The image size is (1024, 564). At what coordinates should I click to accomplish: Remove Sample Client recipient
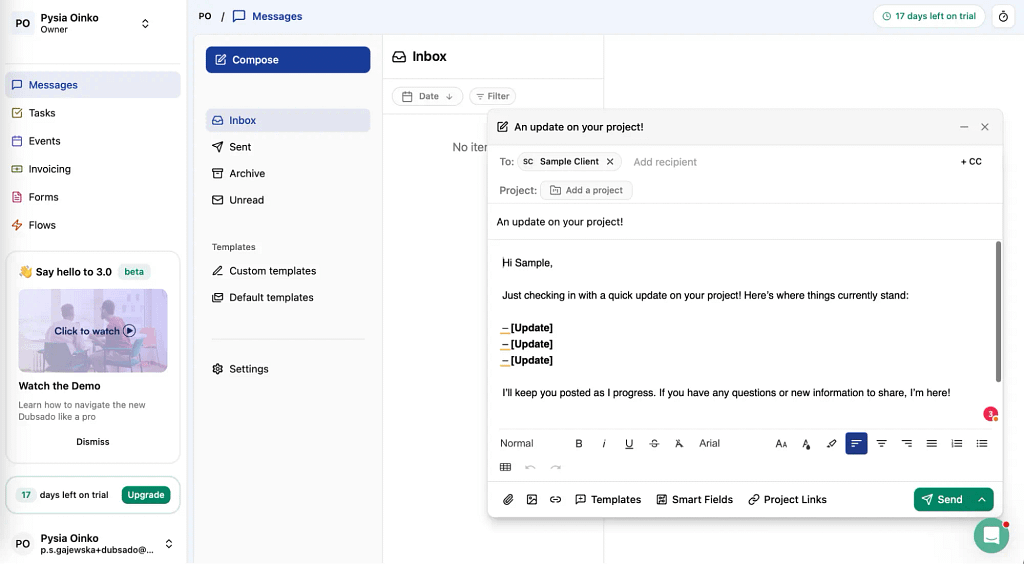point(610,161)
